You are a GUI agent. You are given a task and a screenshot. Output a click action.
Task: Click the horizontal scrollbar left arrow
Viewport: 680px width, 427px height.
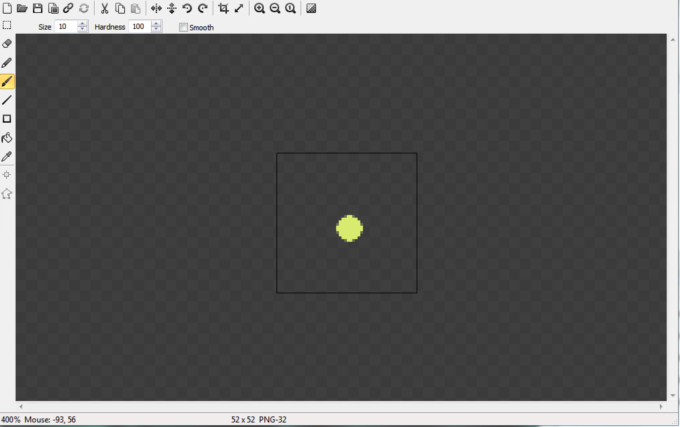tap(21, 407)
